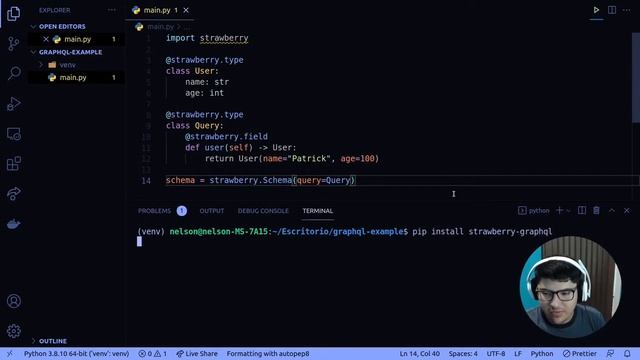Click the 'class Query:' line
The image size is (640, 360).
[x=194, y=126]
